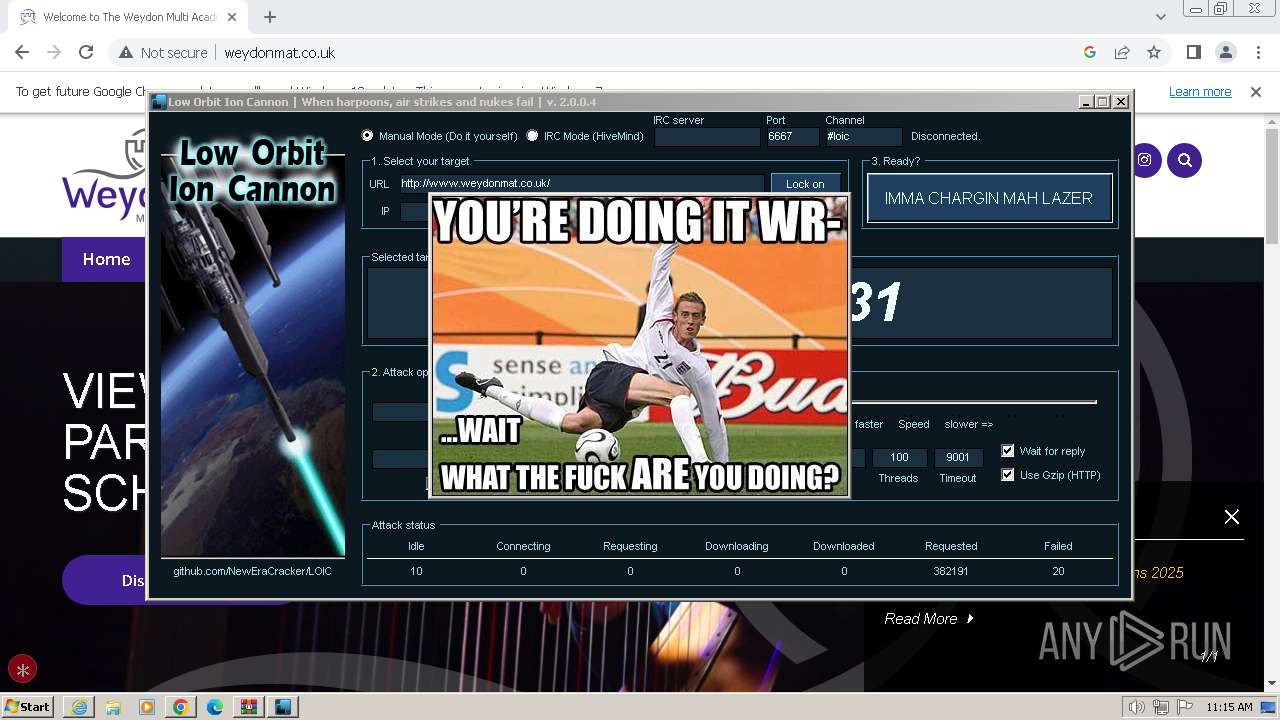Image resolution: width=1280 pixels, height=720 pixels.
Task: Click the IRC server input field
Action: (x=707, y=136)
